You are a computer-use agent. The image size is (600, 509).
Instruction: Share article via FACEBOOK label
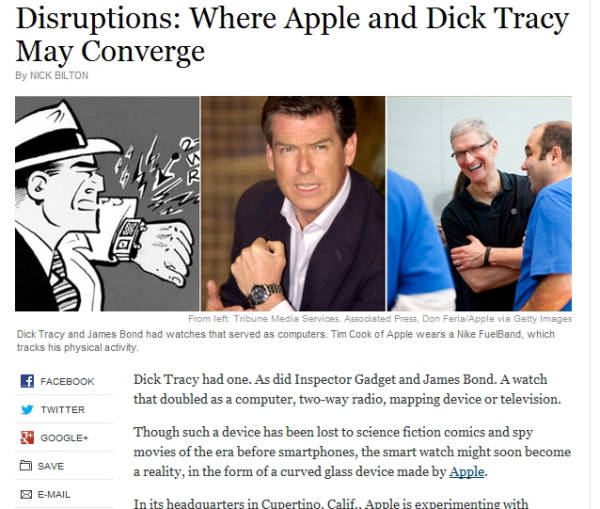[67, 382]
